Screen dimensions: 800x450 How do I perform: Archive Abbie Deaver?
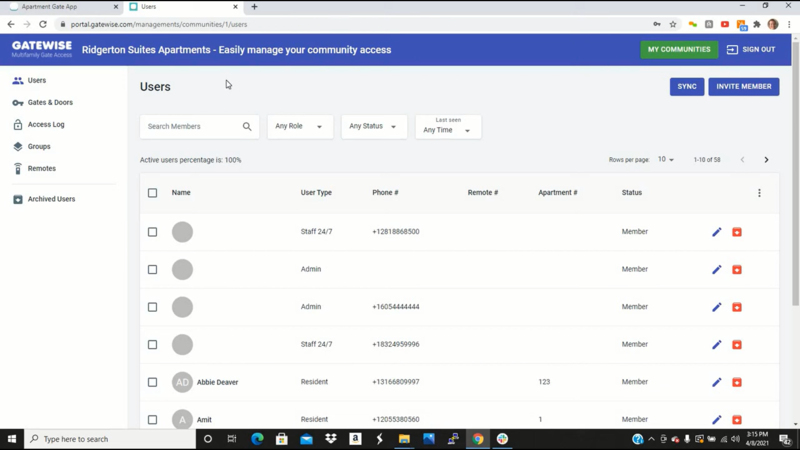(737, 382)
